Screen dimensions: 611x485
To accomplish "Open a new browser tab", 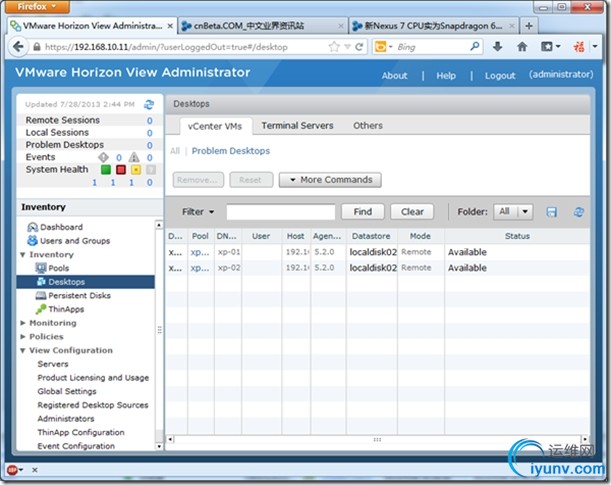I will click(x=529, y=26).
